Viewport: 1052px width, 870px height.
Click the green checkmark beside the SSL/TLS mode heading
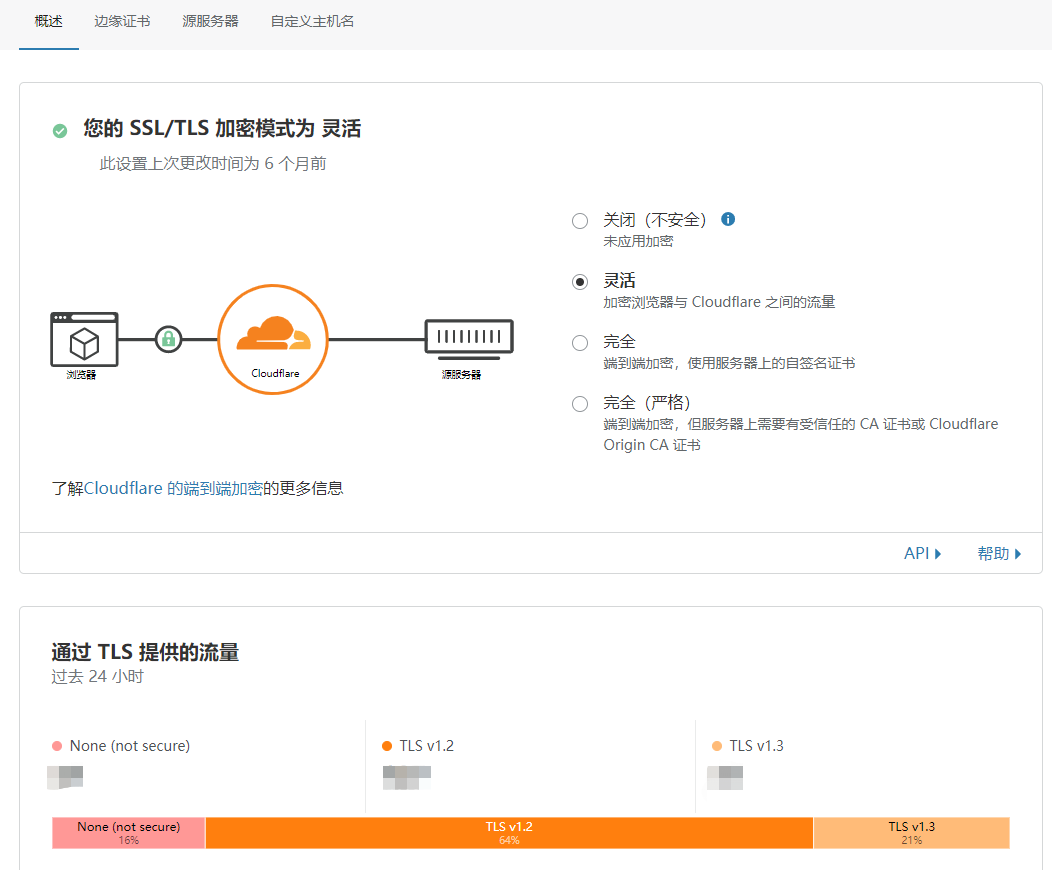tap(59, 130)
